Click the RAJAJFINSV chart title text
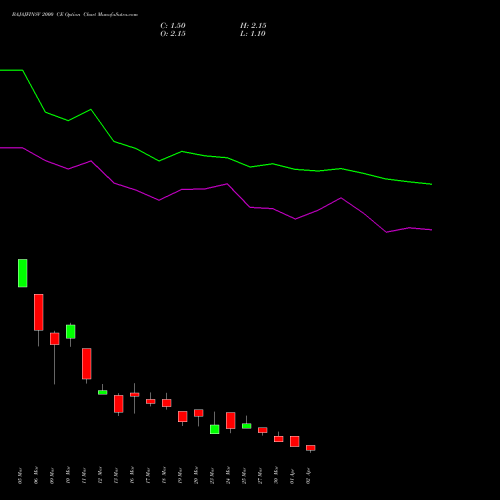This screenshot has height=500, width=500. (x=75, y=15)
